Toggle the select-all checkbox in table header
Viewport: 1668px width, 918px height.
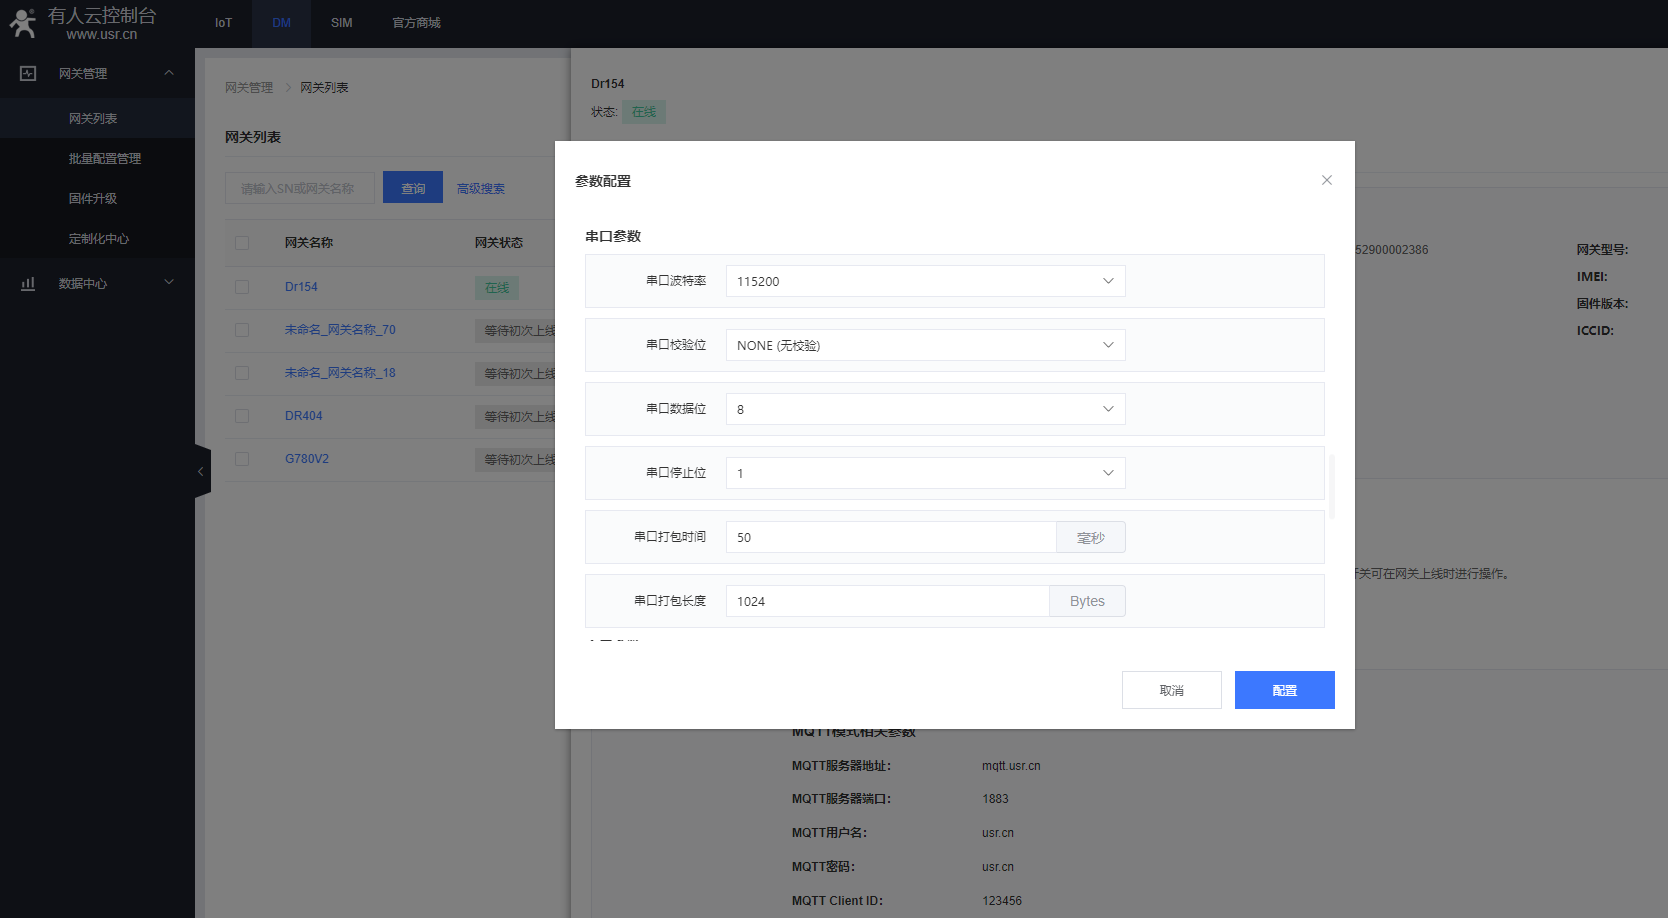242,243
